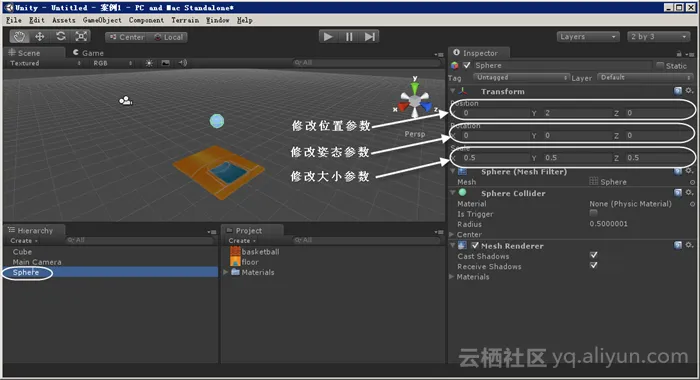Screen dimensions: 700x380
Task: Open the Assets menu
Action: click(x=64, y=20)
